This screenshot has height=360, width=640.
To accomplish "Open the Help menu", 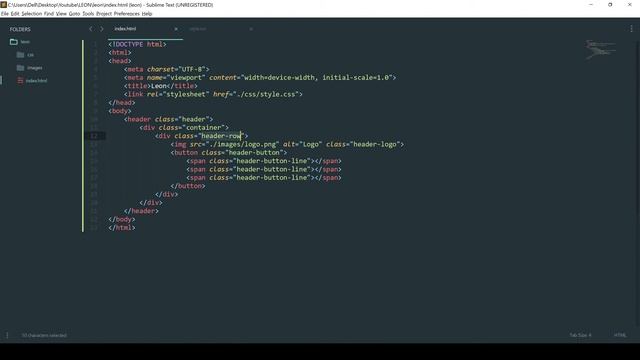I will pyautogui.click(x=147, y=13).
